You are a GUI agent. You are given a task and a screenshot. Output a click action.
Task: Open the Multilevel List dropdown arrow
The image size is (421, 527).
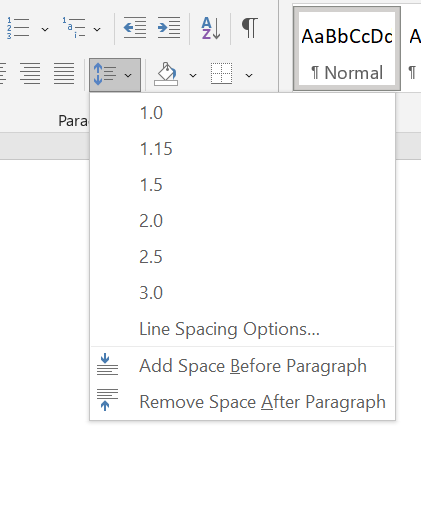(x=97, y=30)
